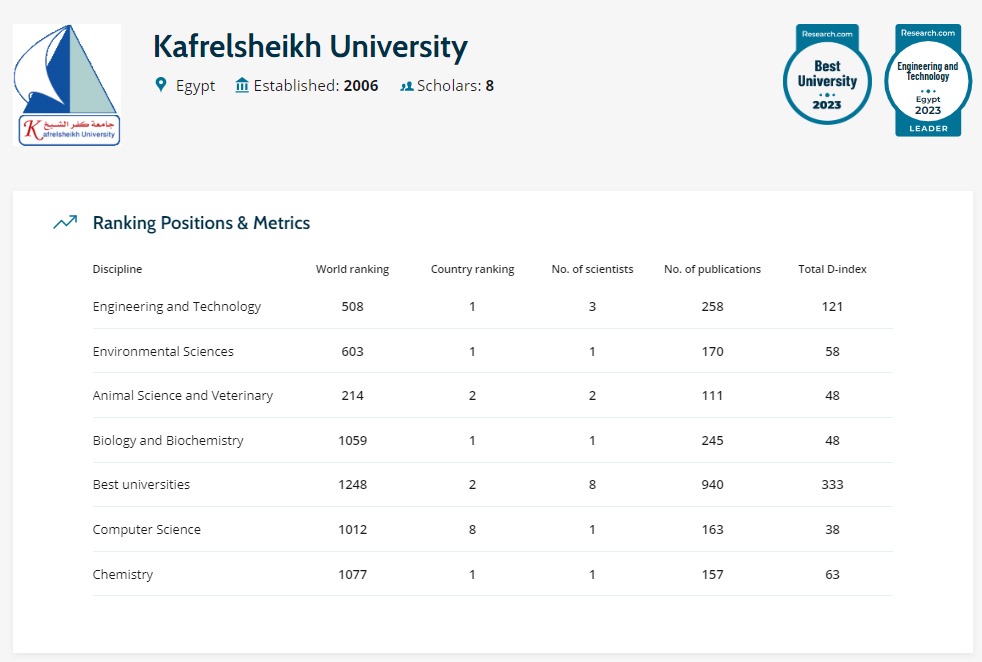This screenshot has height=662, width=982.
Task: Select Animal Science and Veterinary discipline
Action: pos(182,396)
